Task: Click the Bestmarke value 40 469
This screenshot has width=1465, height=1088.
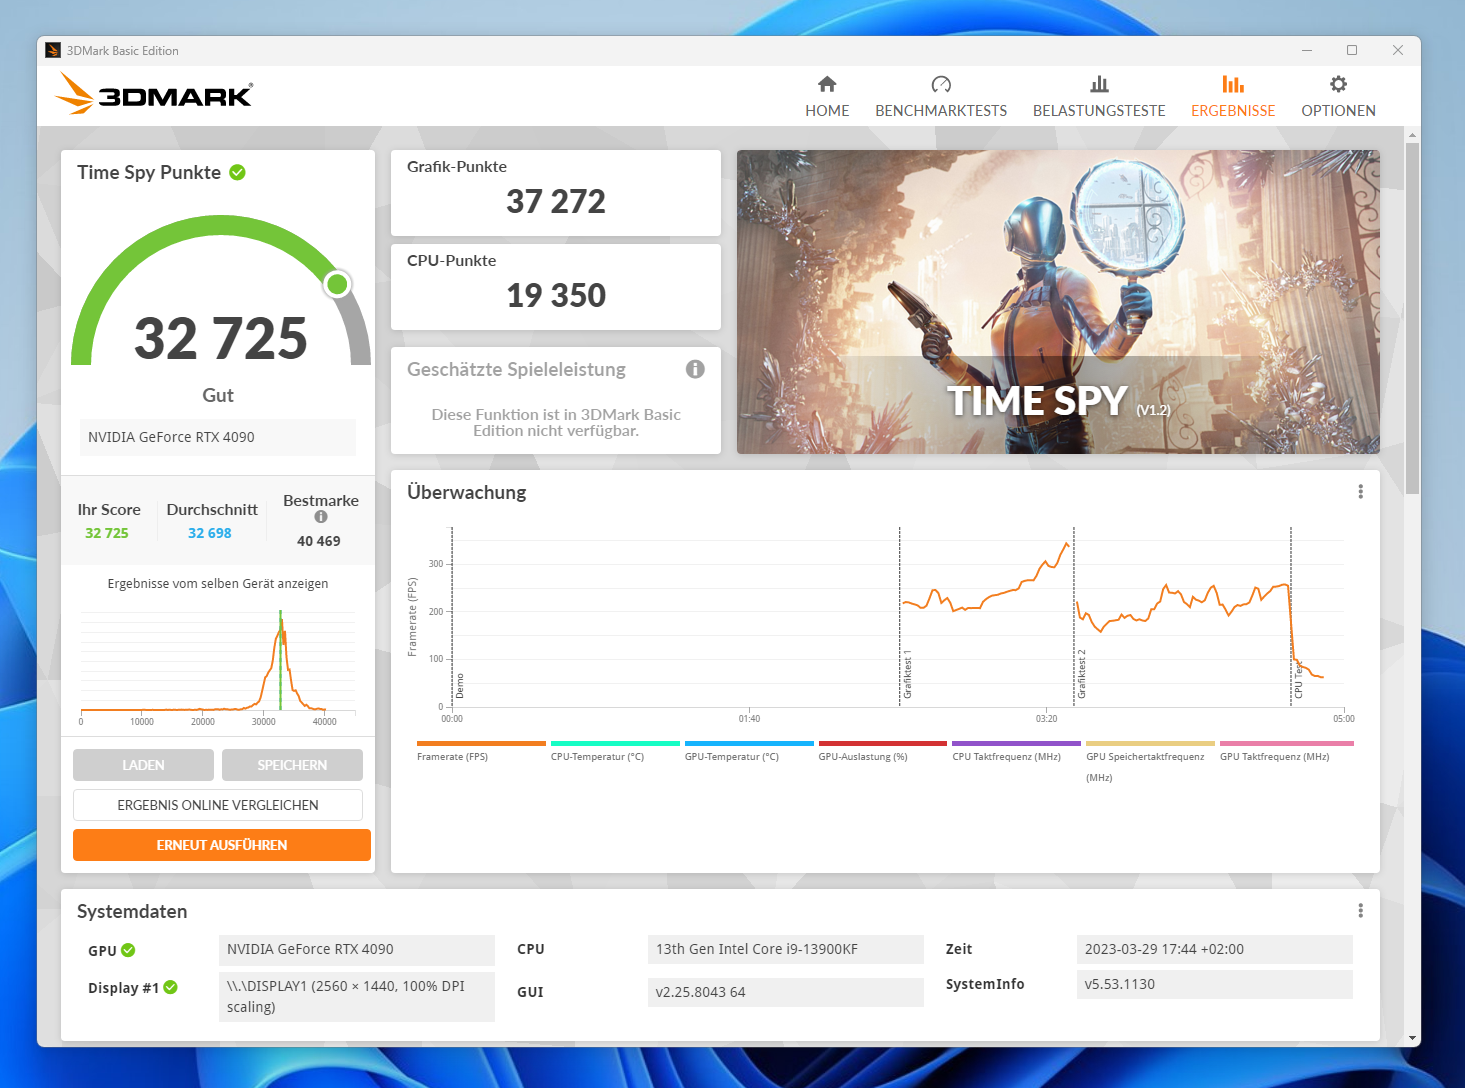Action: (x=319, y=541)
